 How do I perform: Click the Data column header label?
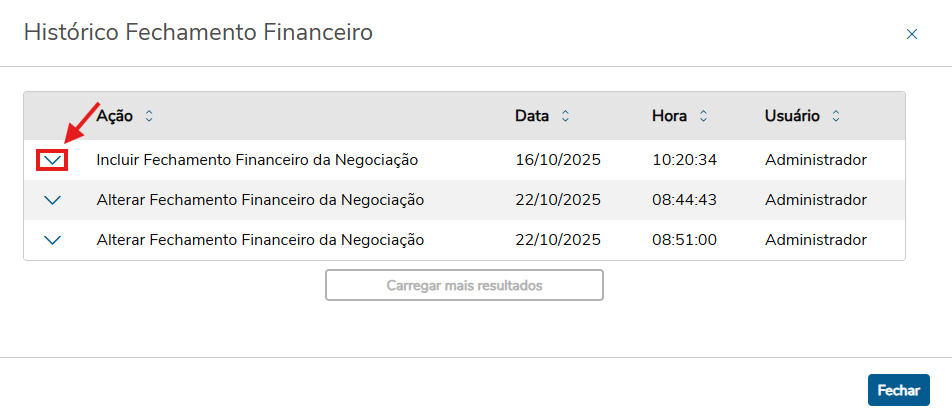pos(532,116)
